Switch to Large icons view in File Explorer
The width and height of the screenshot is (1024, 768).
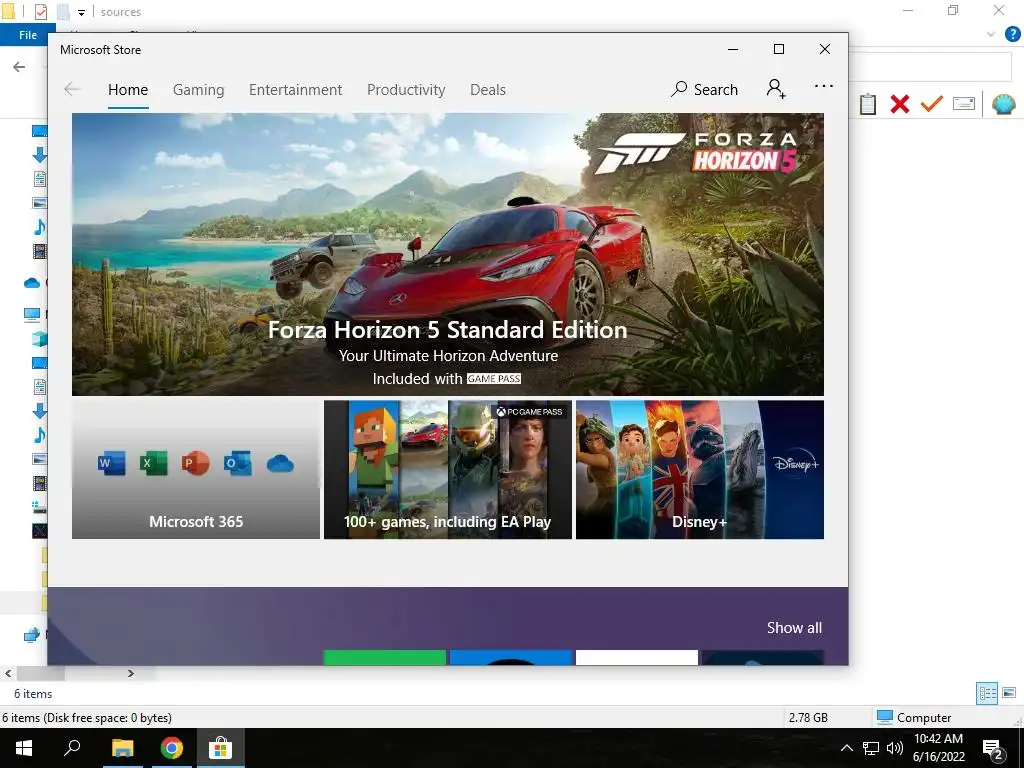1009,693
